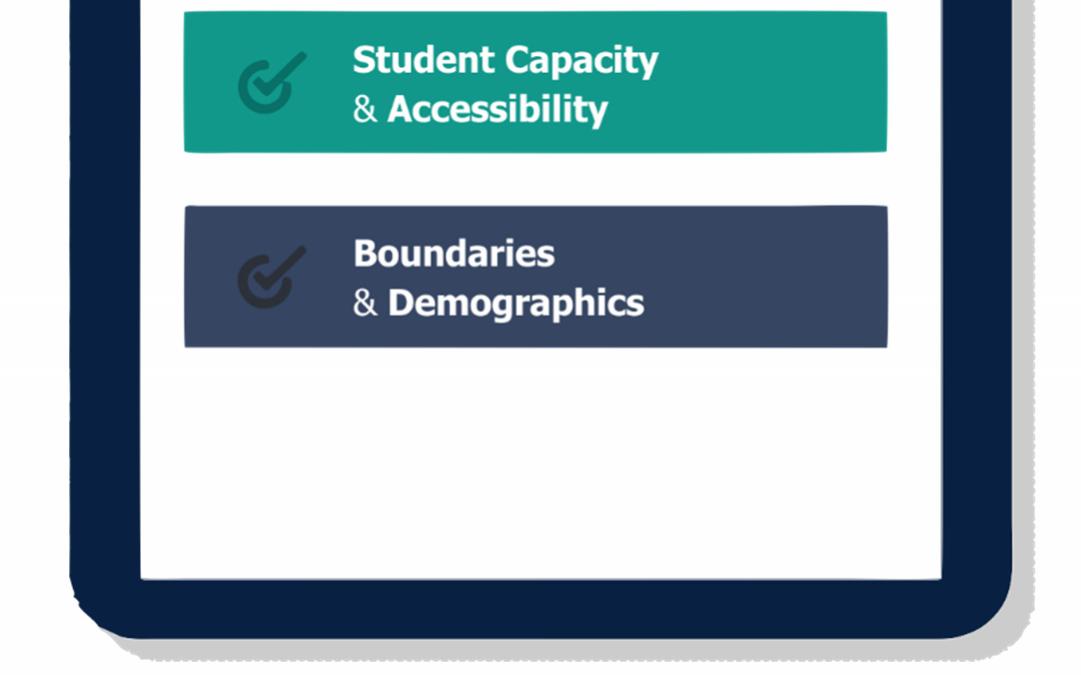Click the checkmark icon beside Boundaries
The image size is (1081, 675).
coord(270,276)
